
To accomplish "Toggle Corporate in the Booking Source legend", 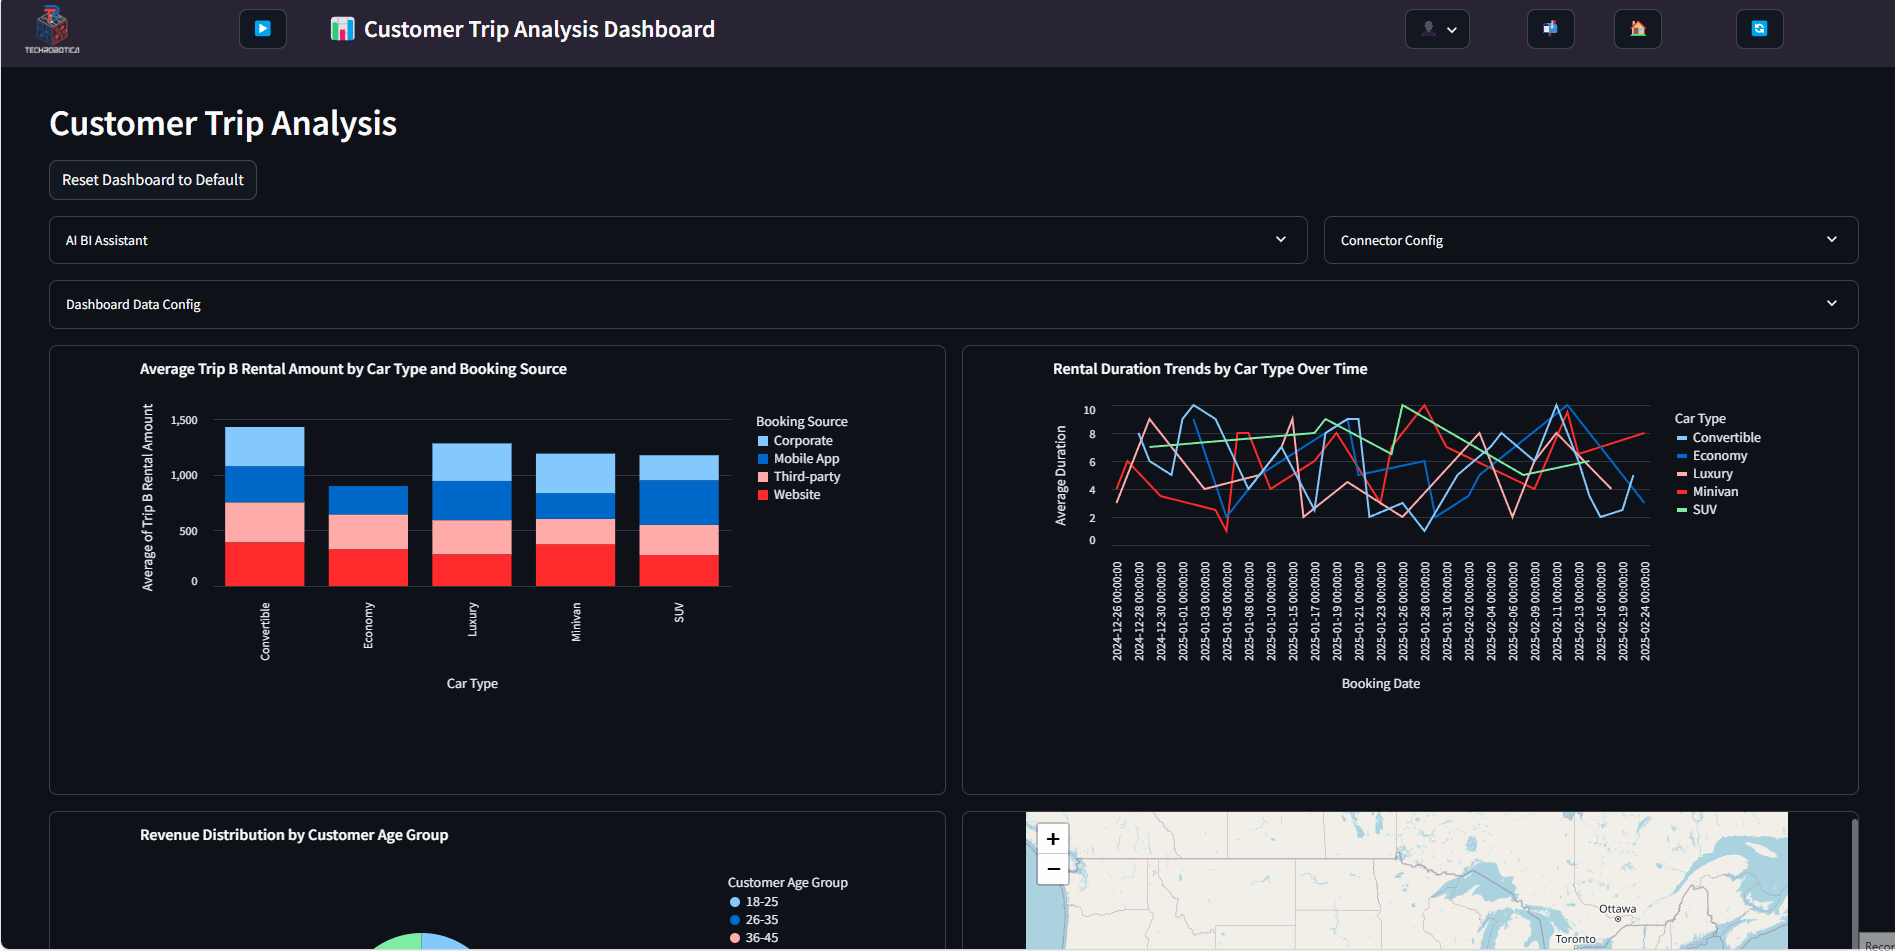I will (x=795, y=441).
